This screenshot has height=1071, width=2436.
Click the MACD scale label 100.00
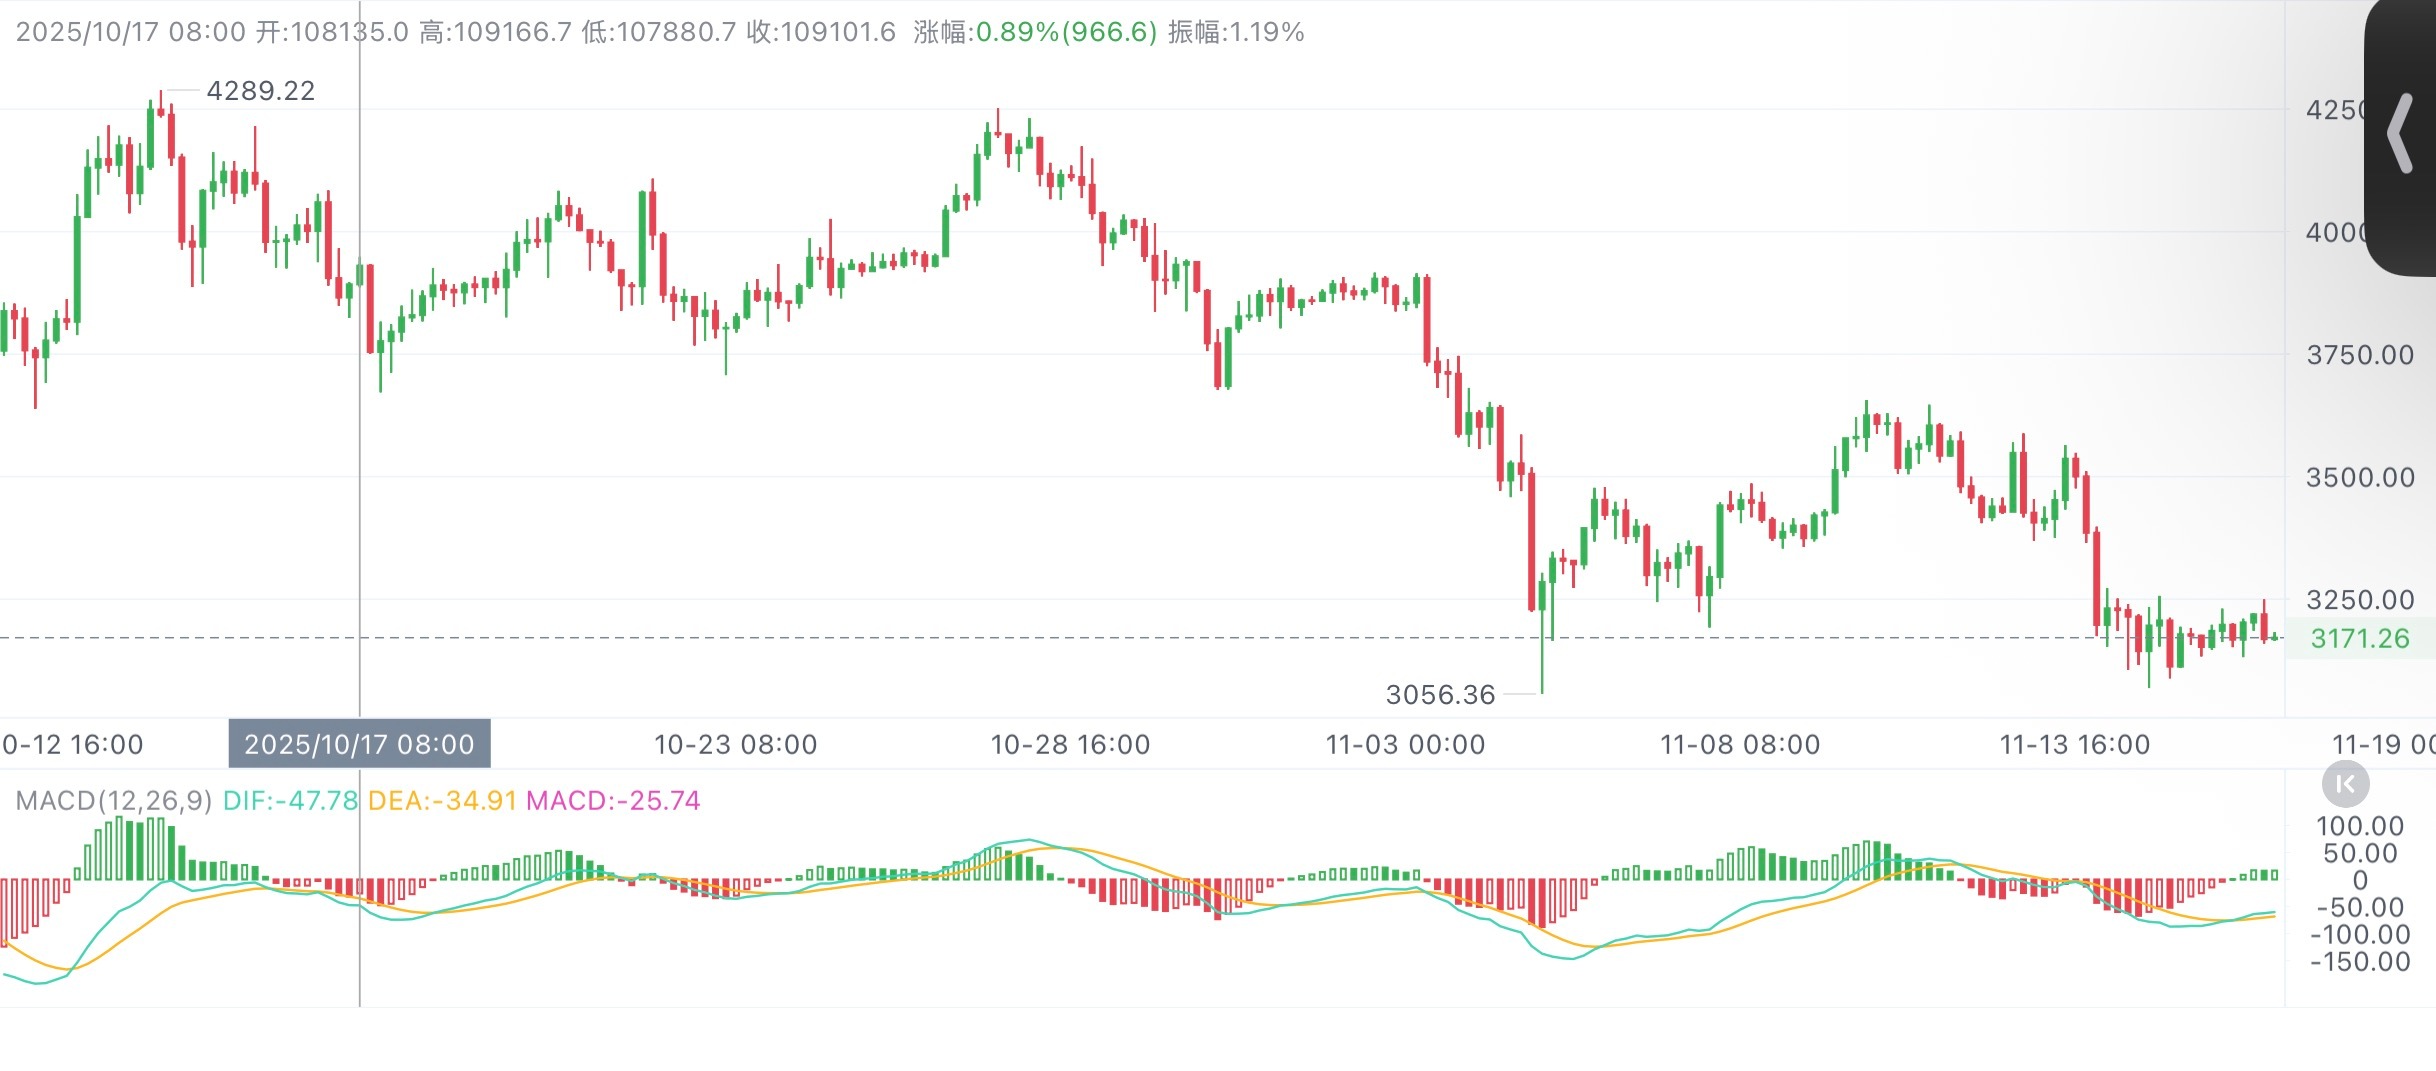[2360, 826]
